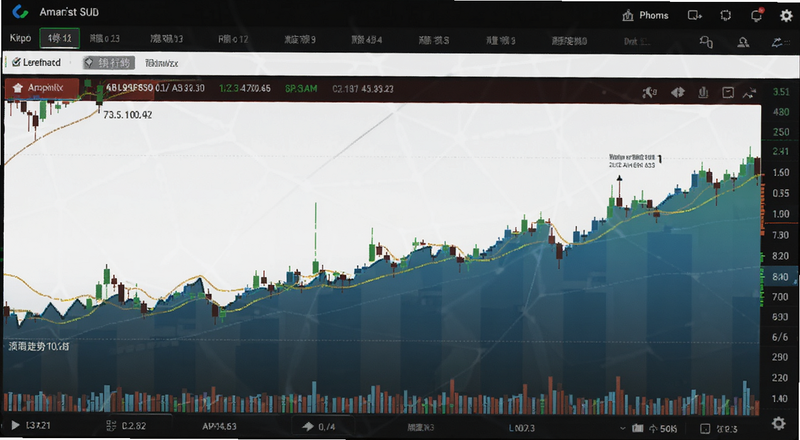The width and height of the screenshot is (800, 440).
Task: Toggle the Lerefnatd checkbox
Action: (15, 63)
